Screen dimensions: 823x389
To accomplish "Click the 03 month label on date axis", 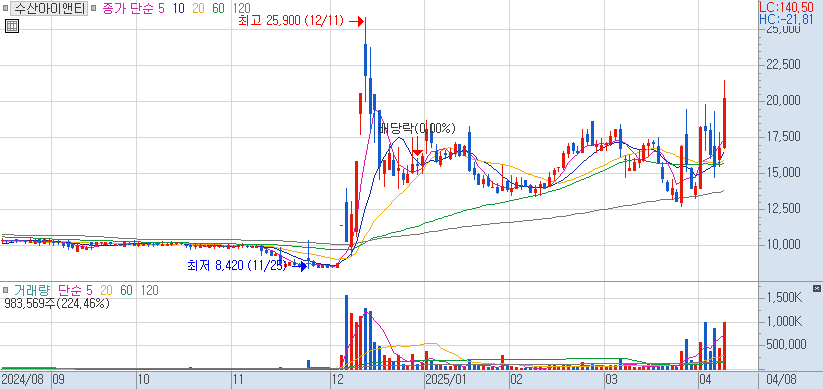I will pyautogui.click(x=611, y=379).
